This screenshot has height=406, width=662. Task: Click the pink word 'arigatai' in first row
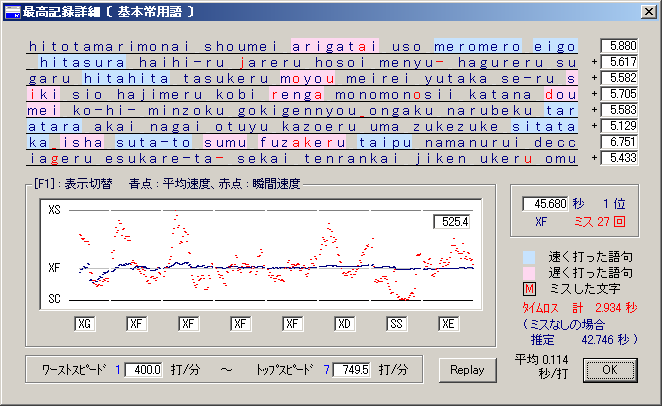[334, 46]
